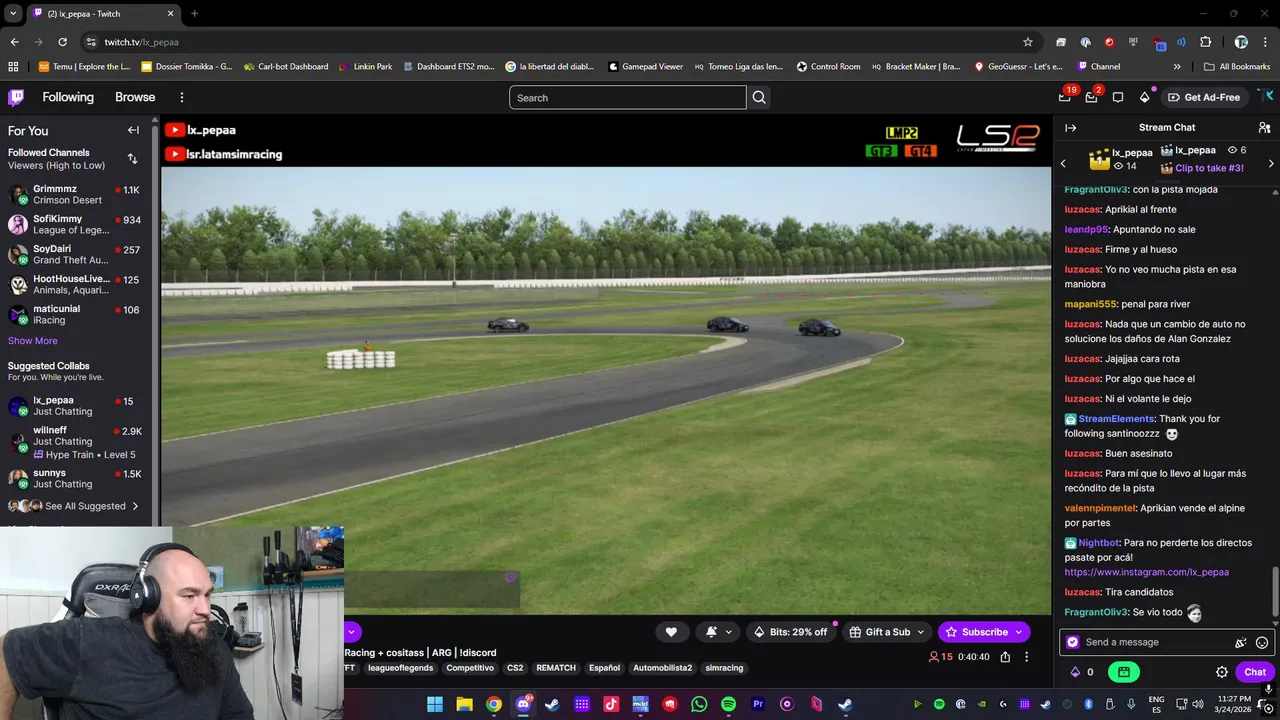Open the Browse tab
The image size is (1280, 720).
135,97
